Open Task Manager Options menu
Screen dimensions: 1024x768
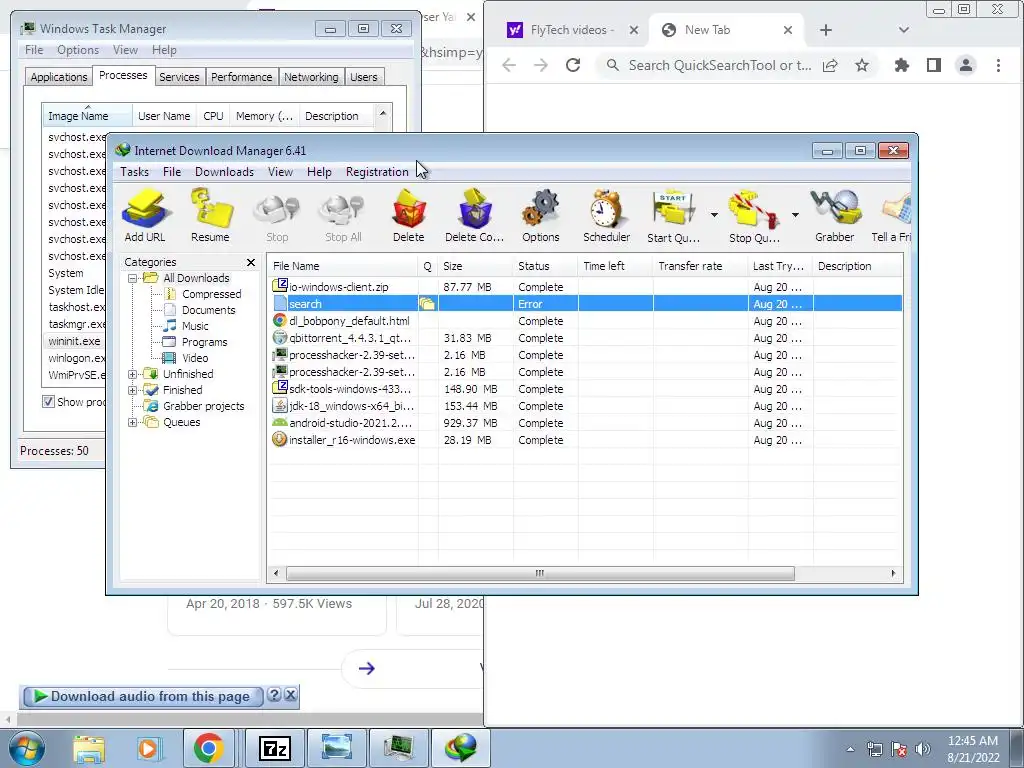(78, 50)
